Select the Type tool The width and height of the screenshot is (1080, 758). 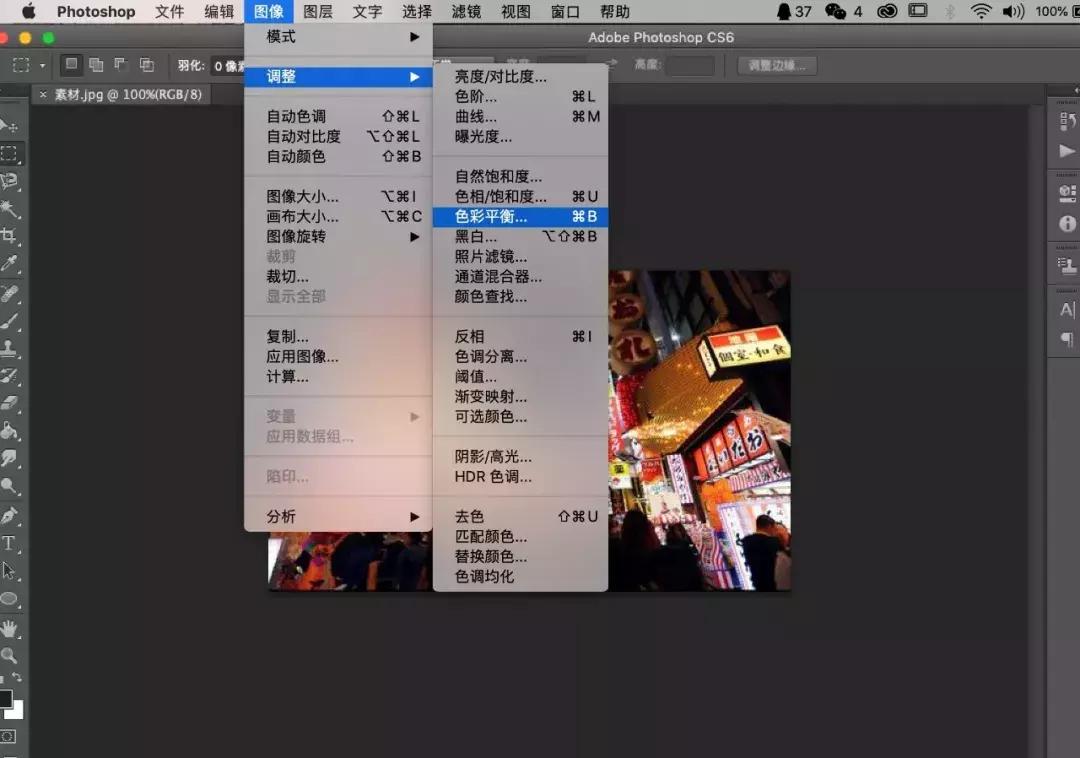[12, 544]
